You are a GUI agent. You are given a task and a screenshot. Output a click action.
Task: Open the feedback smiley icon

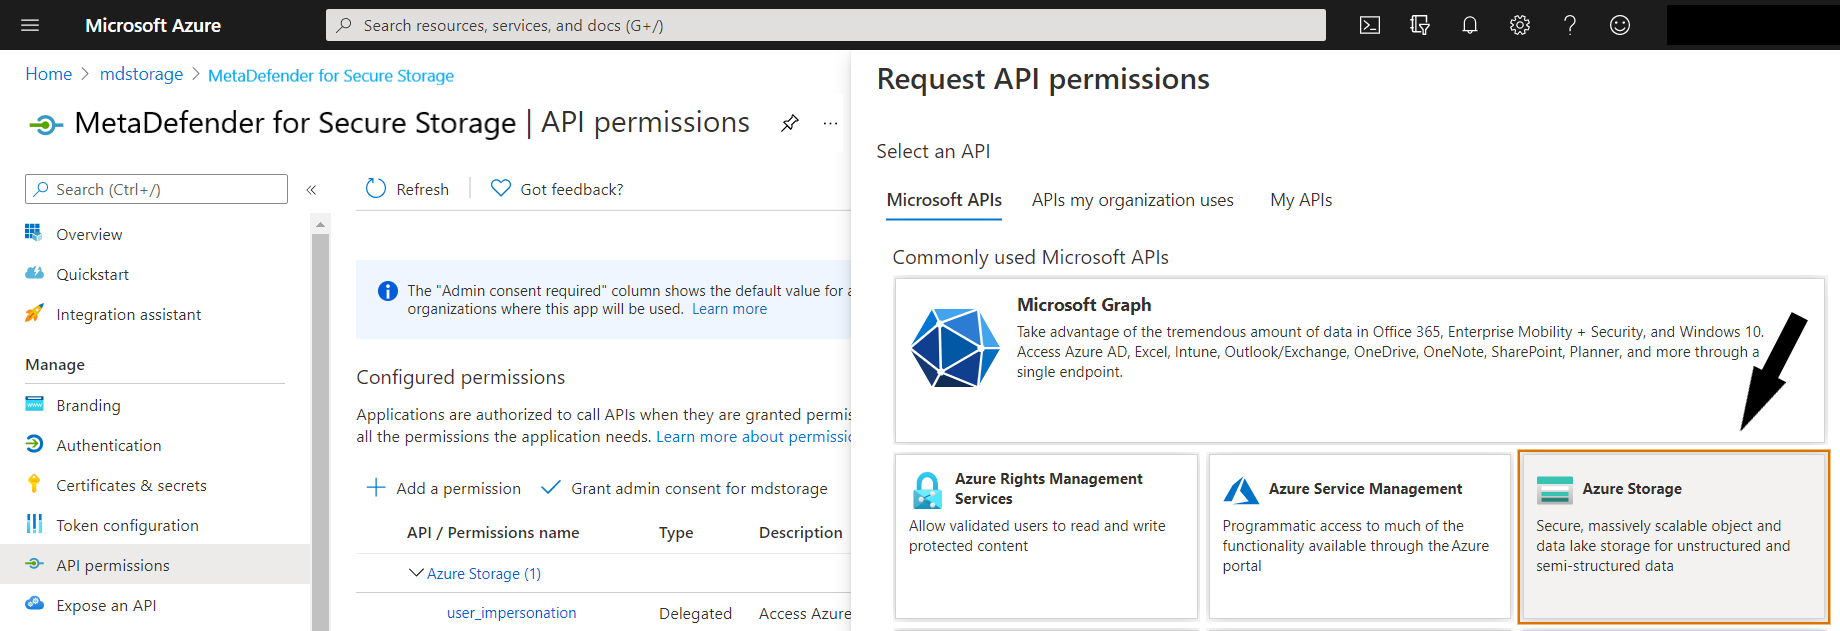pos(1620,25)
